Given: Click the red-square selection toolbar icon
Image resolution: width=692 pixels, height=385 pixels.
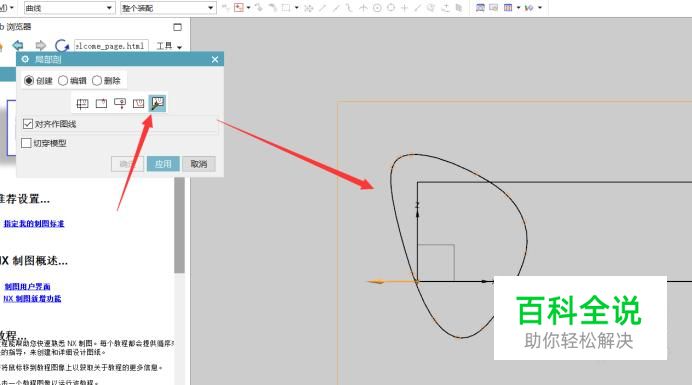Looking at the screenshot, I should [239, 8].
